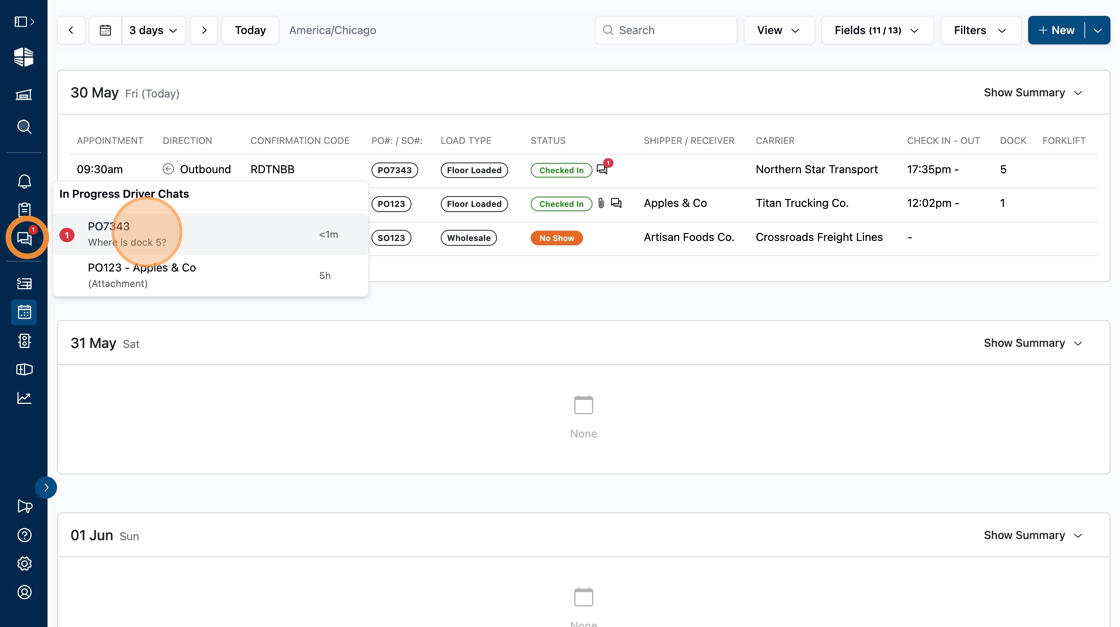Open the calendar sidebar icon
1120x627 pixels.
tap(24, 312)
